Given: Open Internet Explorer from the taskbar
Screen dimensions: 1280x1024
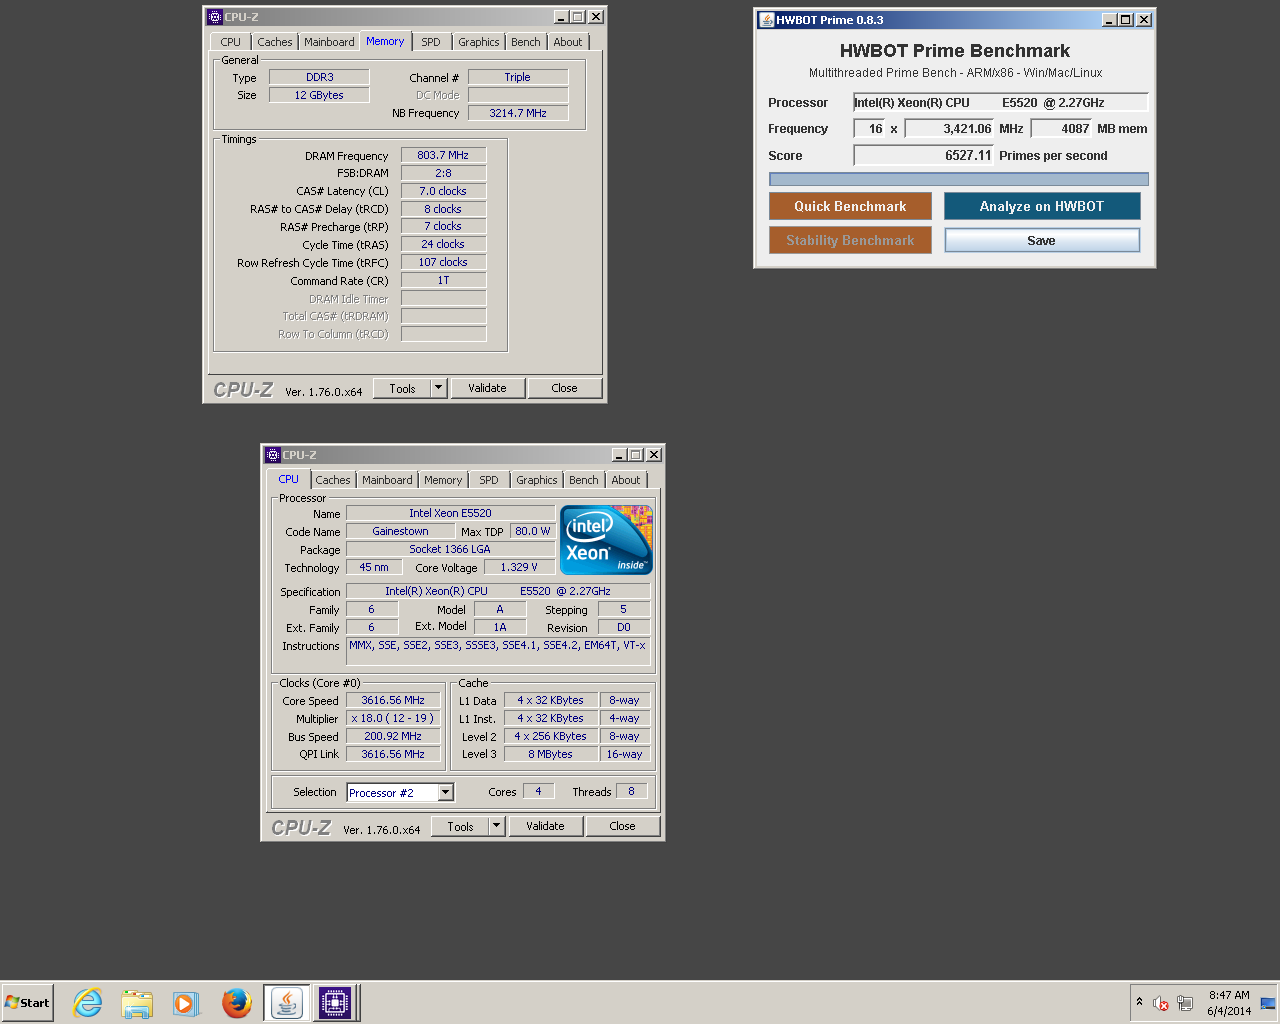Looking at the screenshot, I should point(88,1003).
